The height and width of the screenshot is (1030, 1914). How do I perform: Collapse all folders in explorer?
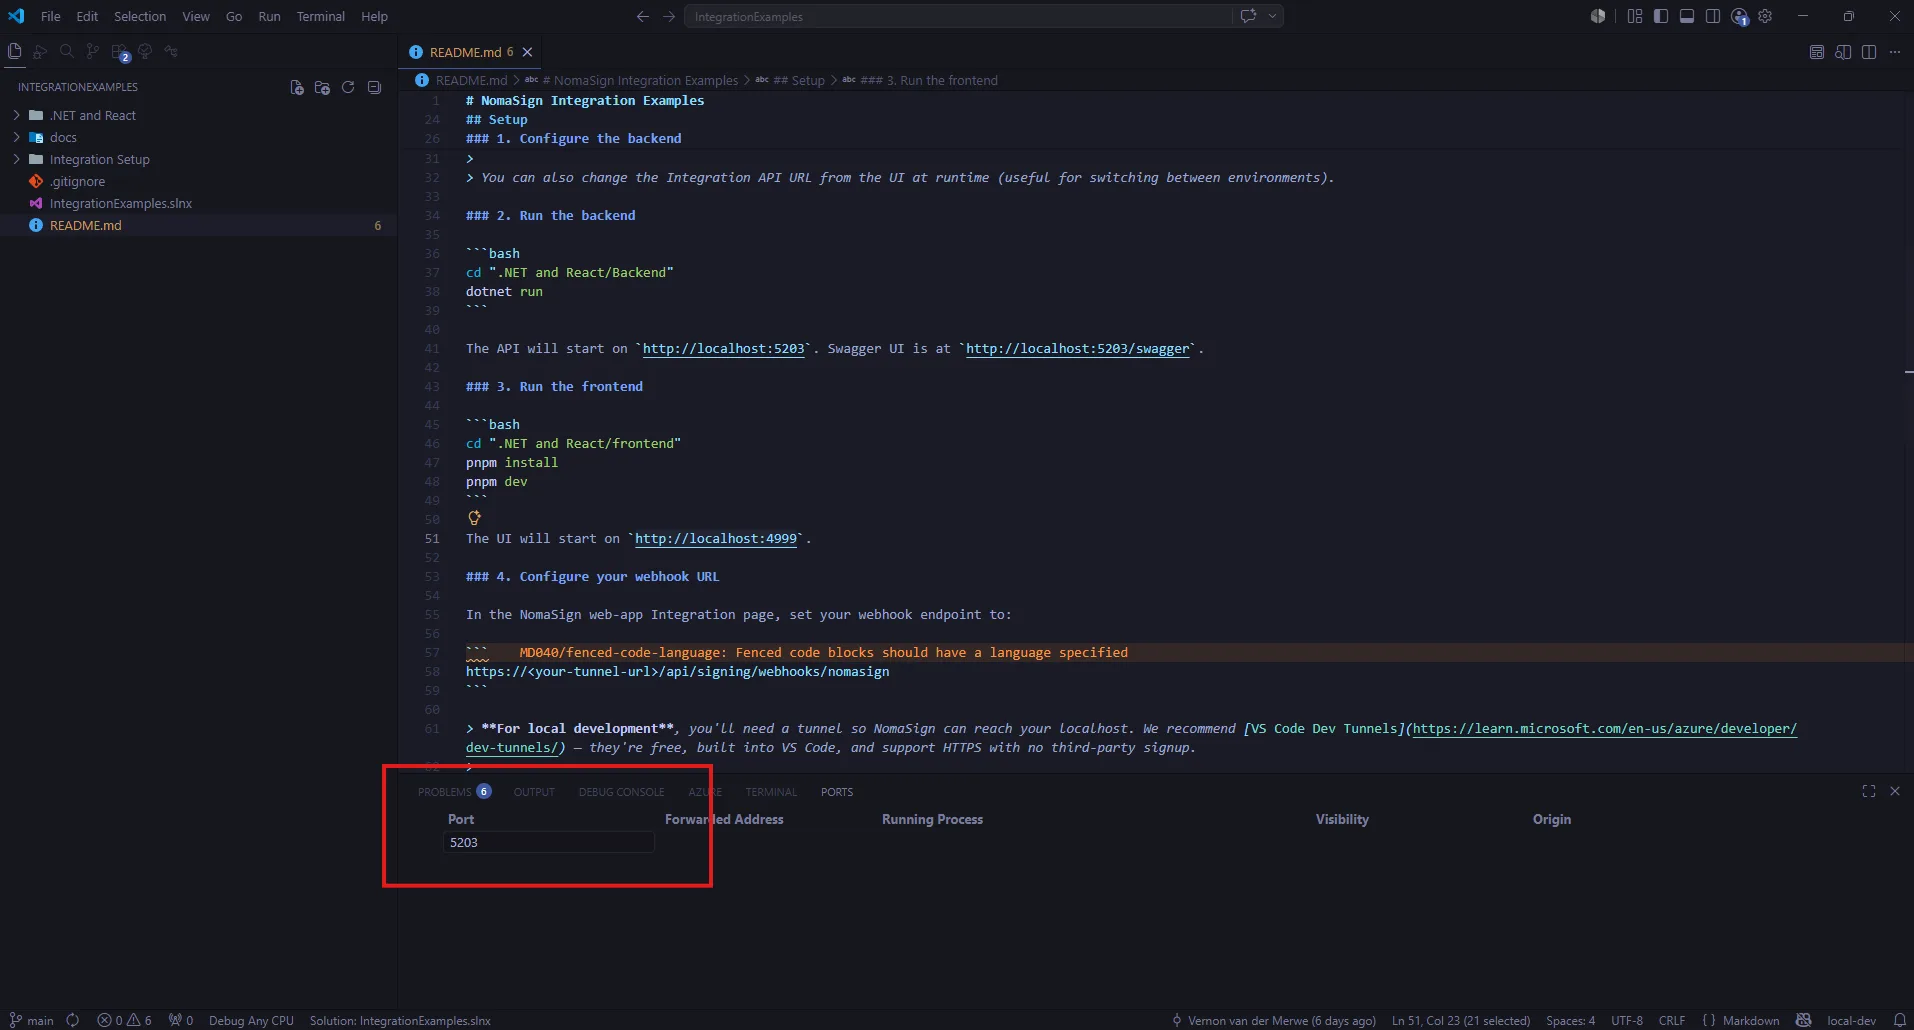[x=374, y=87]
